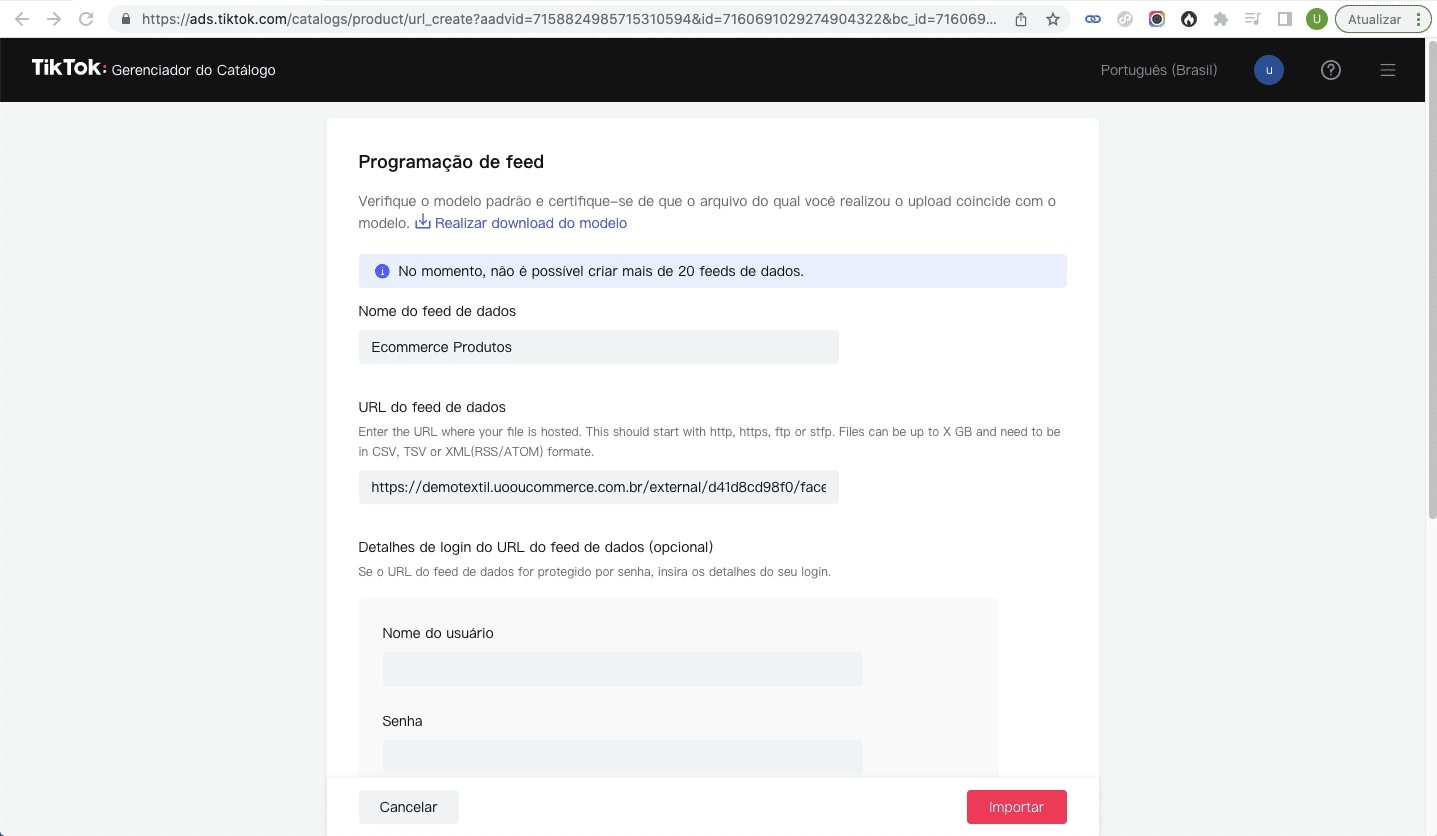Click the share icon in address bar

1021,19
